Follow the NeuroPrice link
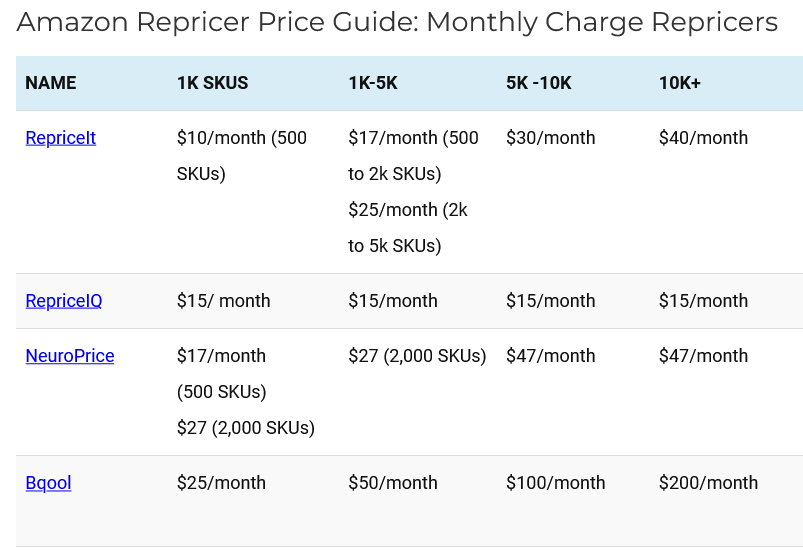The height and width of the screenshot is (553, 803). pyautogui.click(x=69, y=356)
